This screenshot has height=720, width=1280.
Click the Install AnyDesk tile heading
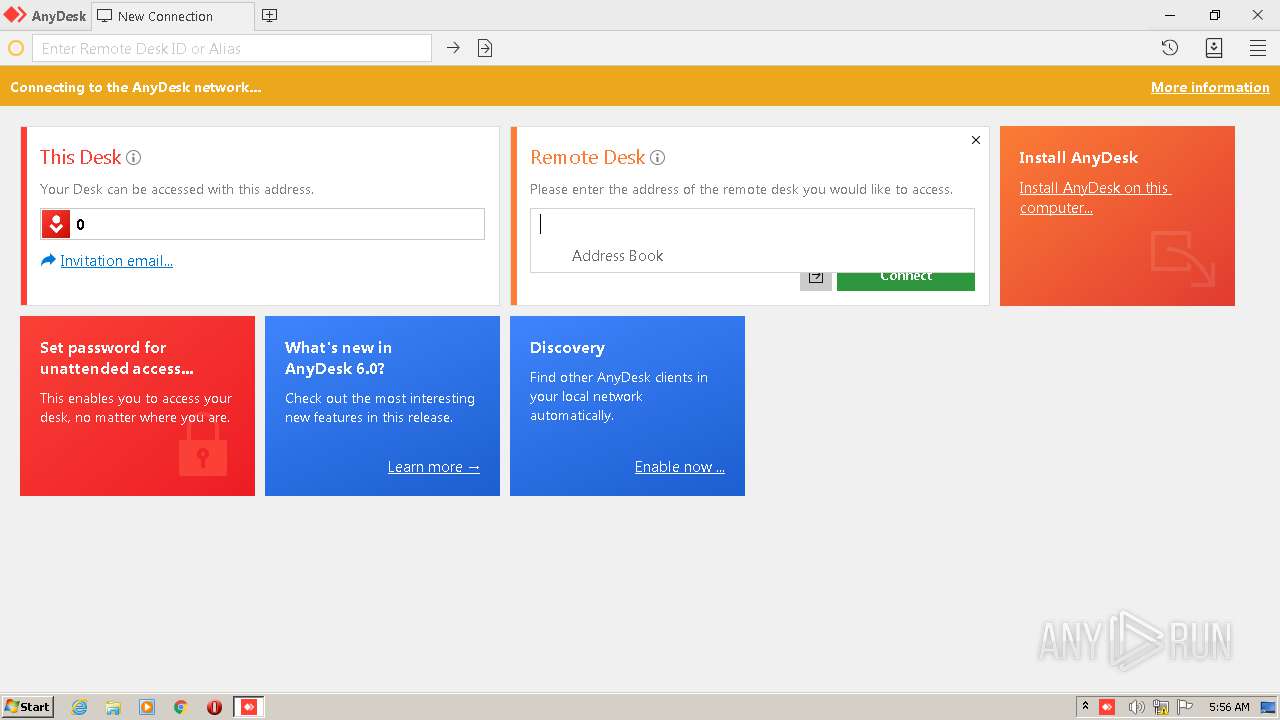point(1078,158)
